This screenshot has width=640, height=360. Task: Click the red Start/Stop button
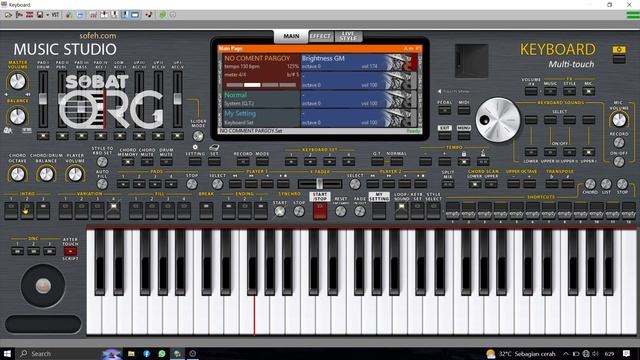click(320, 211)
